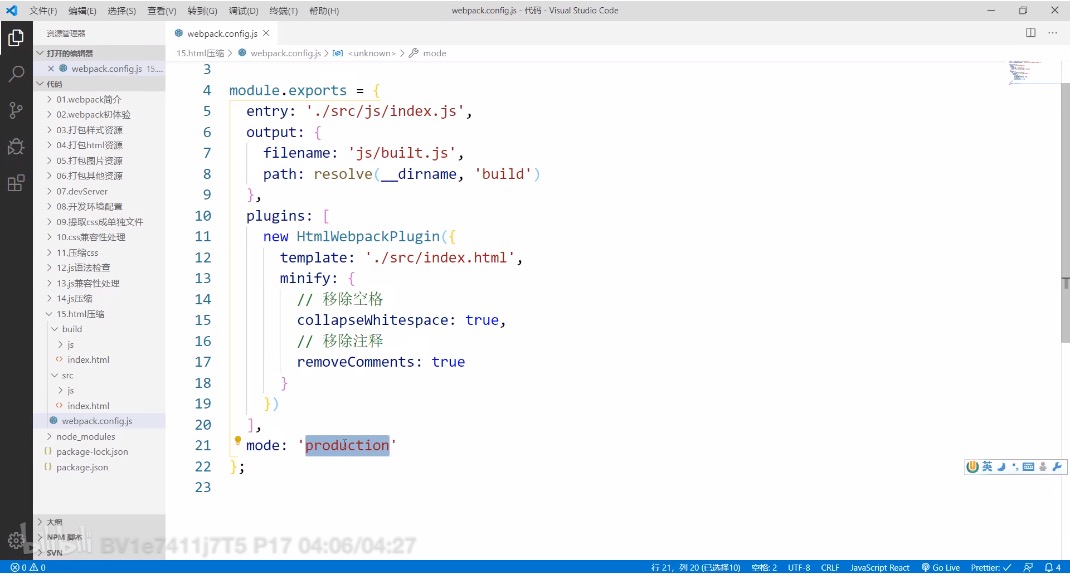Open the 选择(S) menu
This screenshot has width=1070, height=574.
(121, 11)
